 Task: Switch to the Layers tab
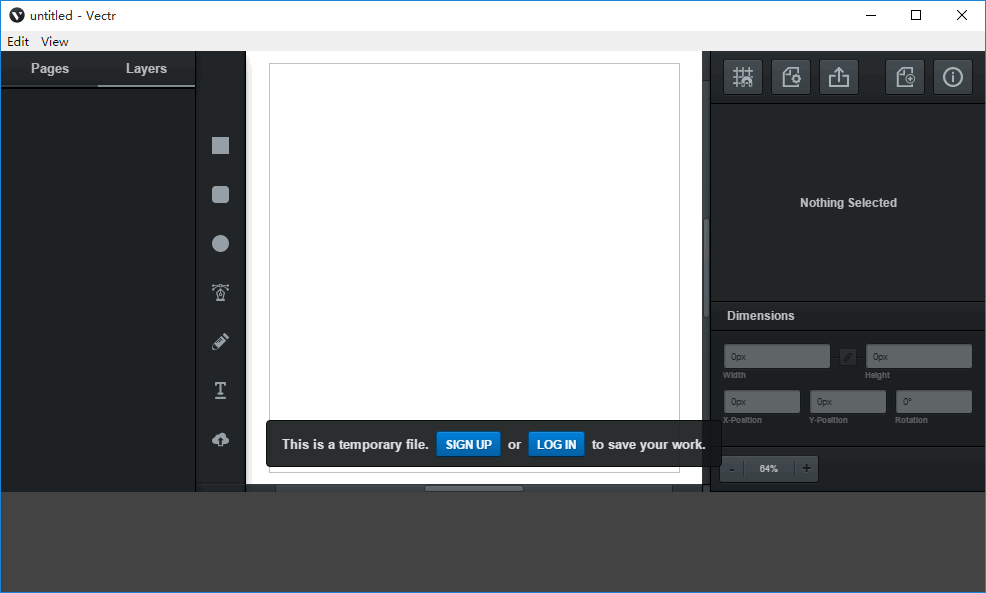pyautogui.click(x=146, y=69)
